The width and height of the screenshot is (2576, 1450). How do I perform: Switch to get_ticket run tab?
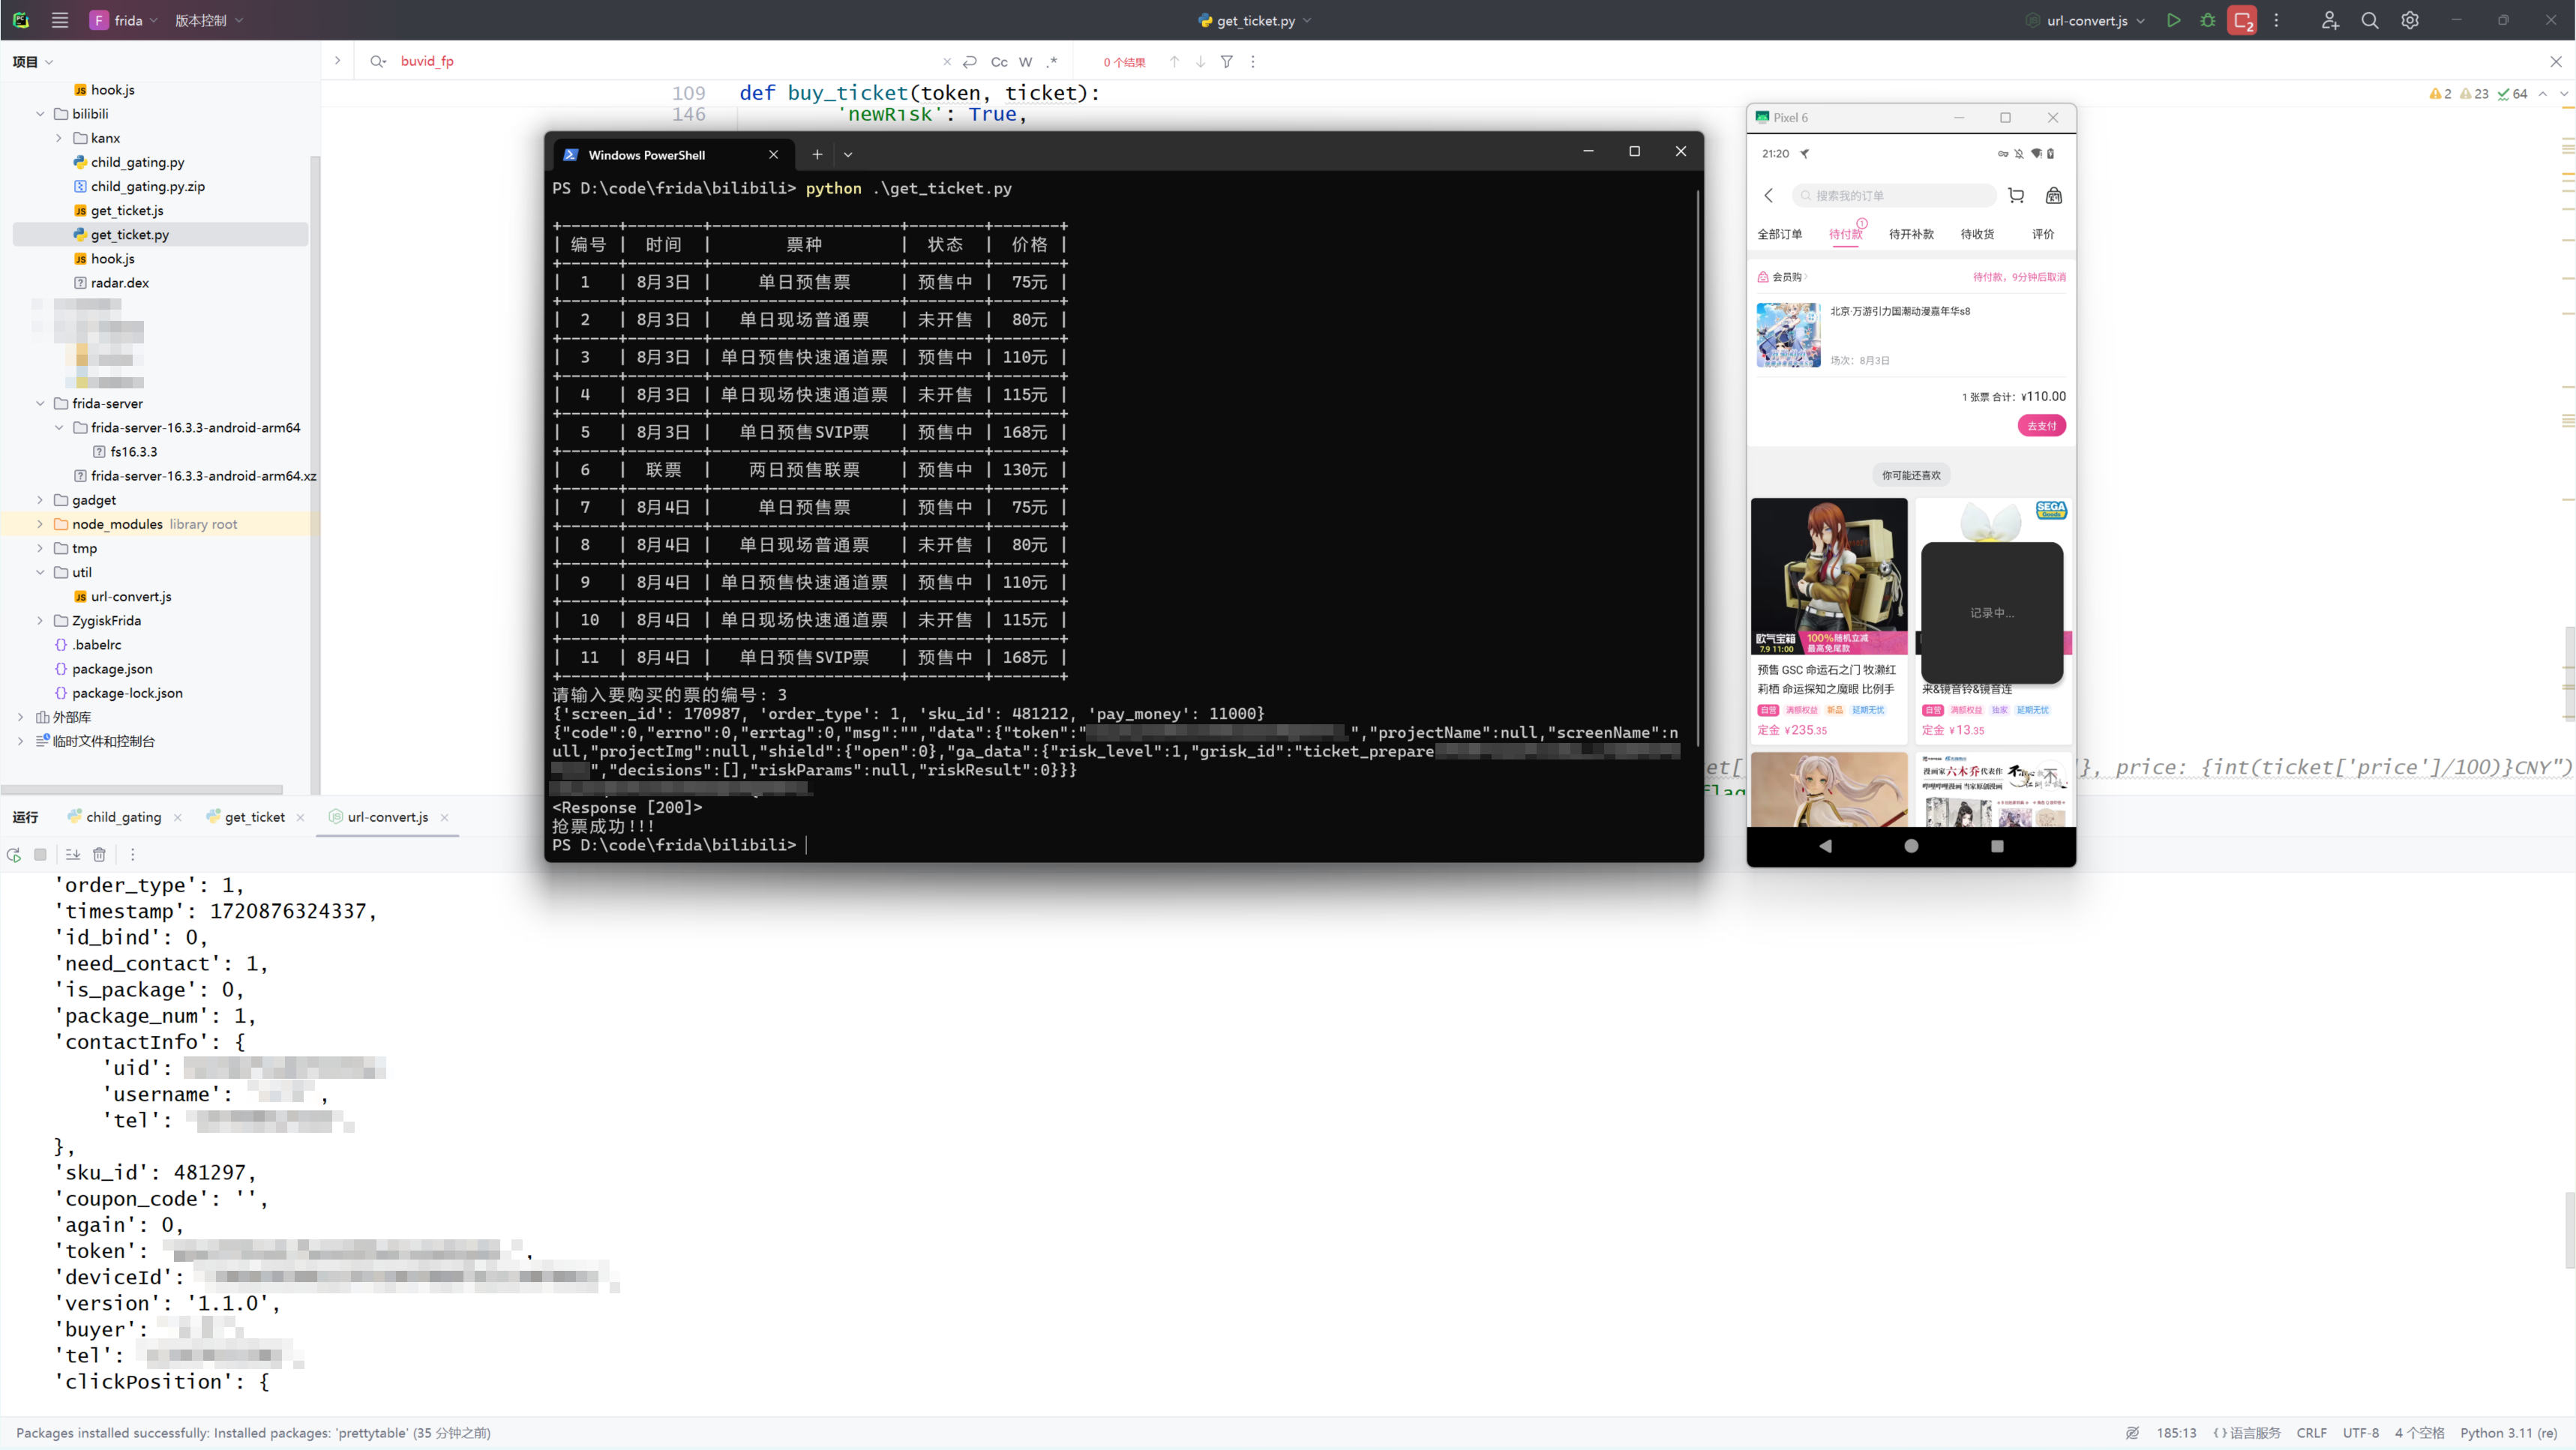pos(254,817)
